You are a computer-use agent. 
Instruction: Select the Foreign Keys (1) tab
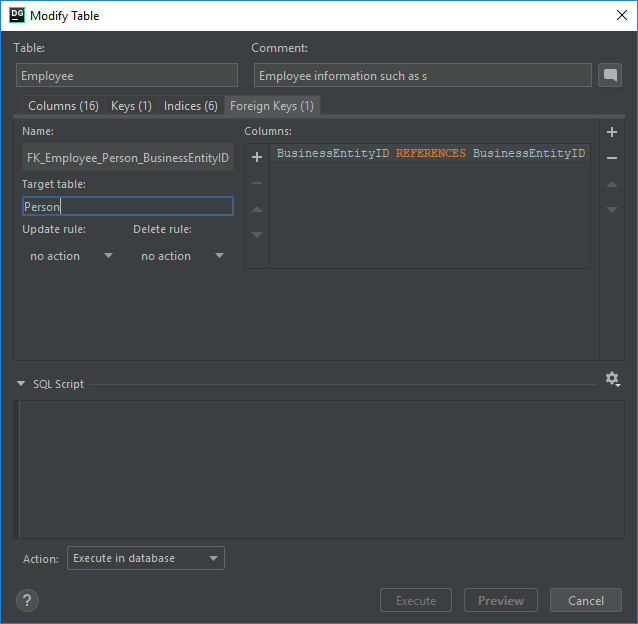[x=272, y=106]
